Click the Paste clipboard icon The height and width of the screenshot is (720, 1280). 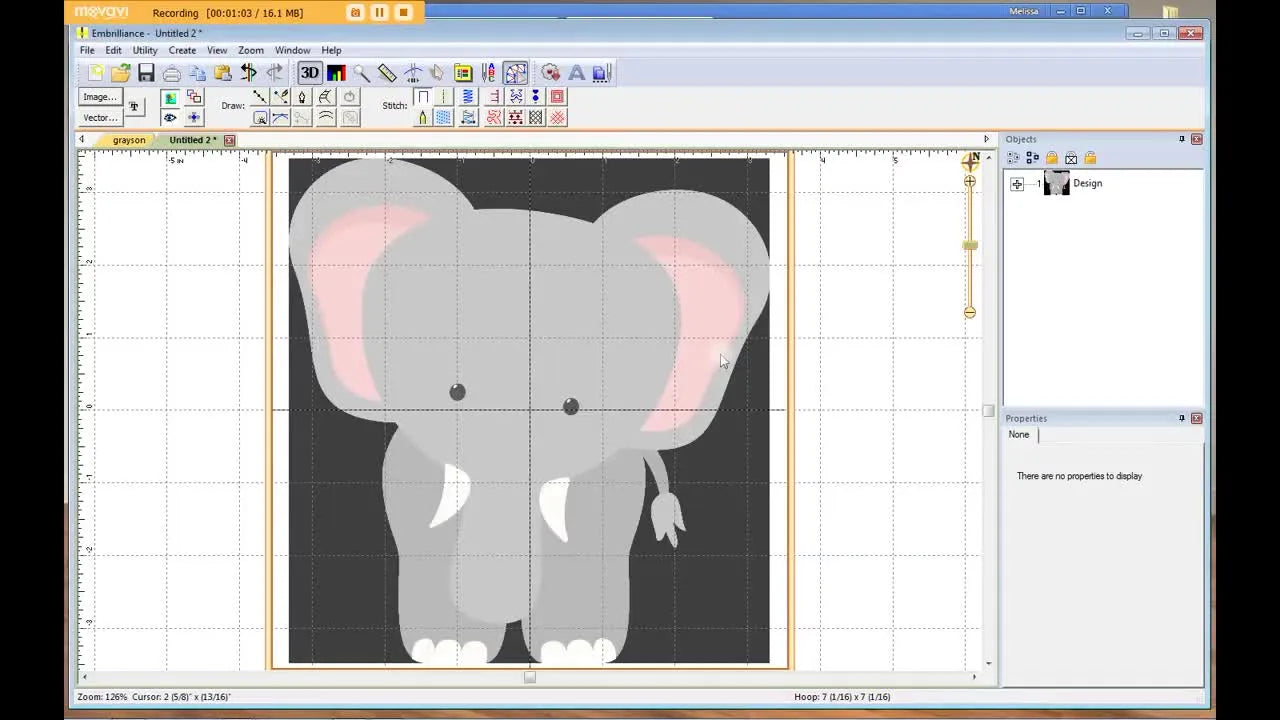click(x=223, y=73)
